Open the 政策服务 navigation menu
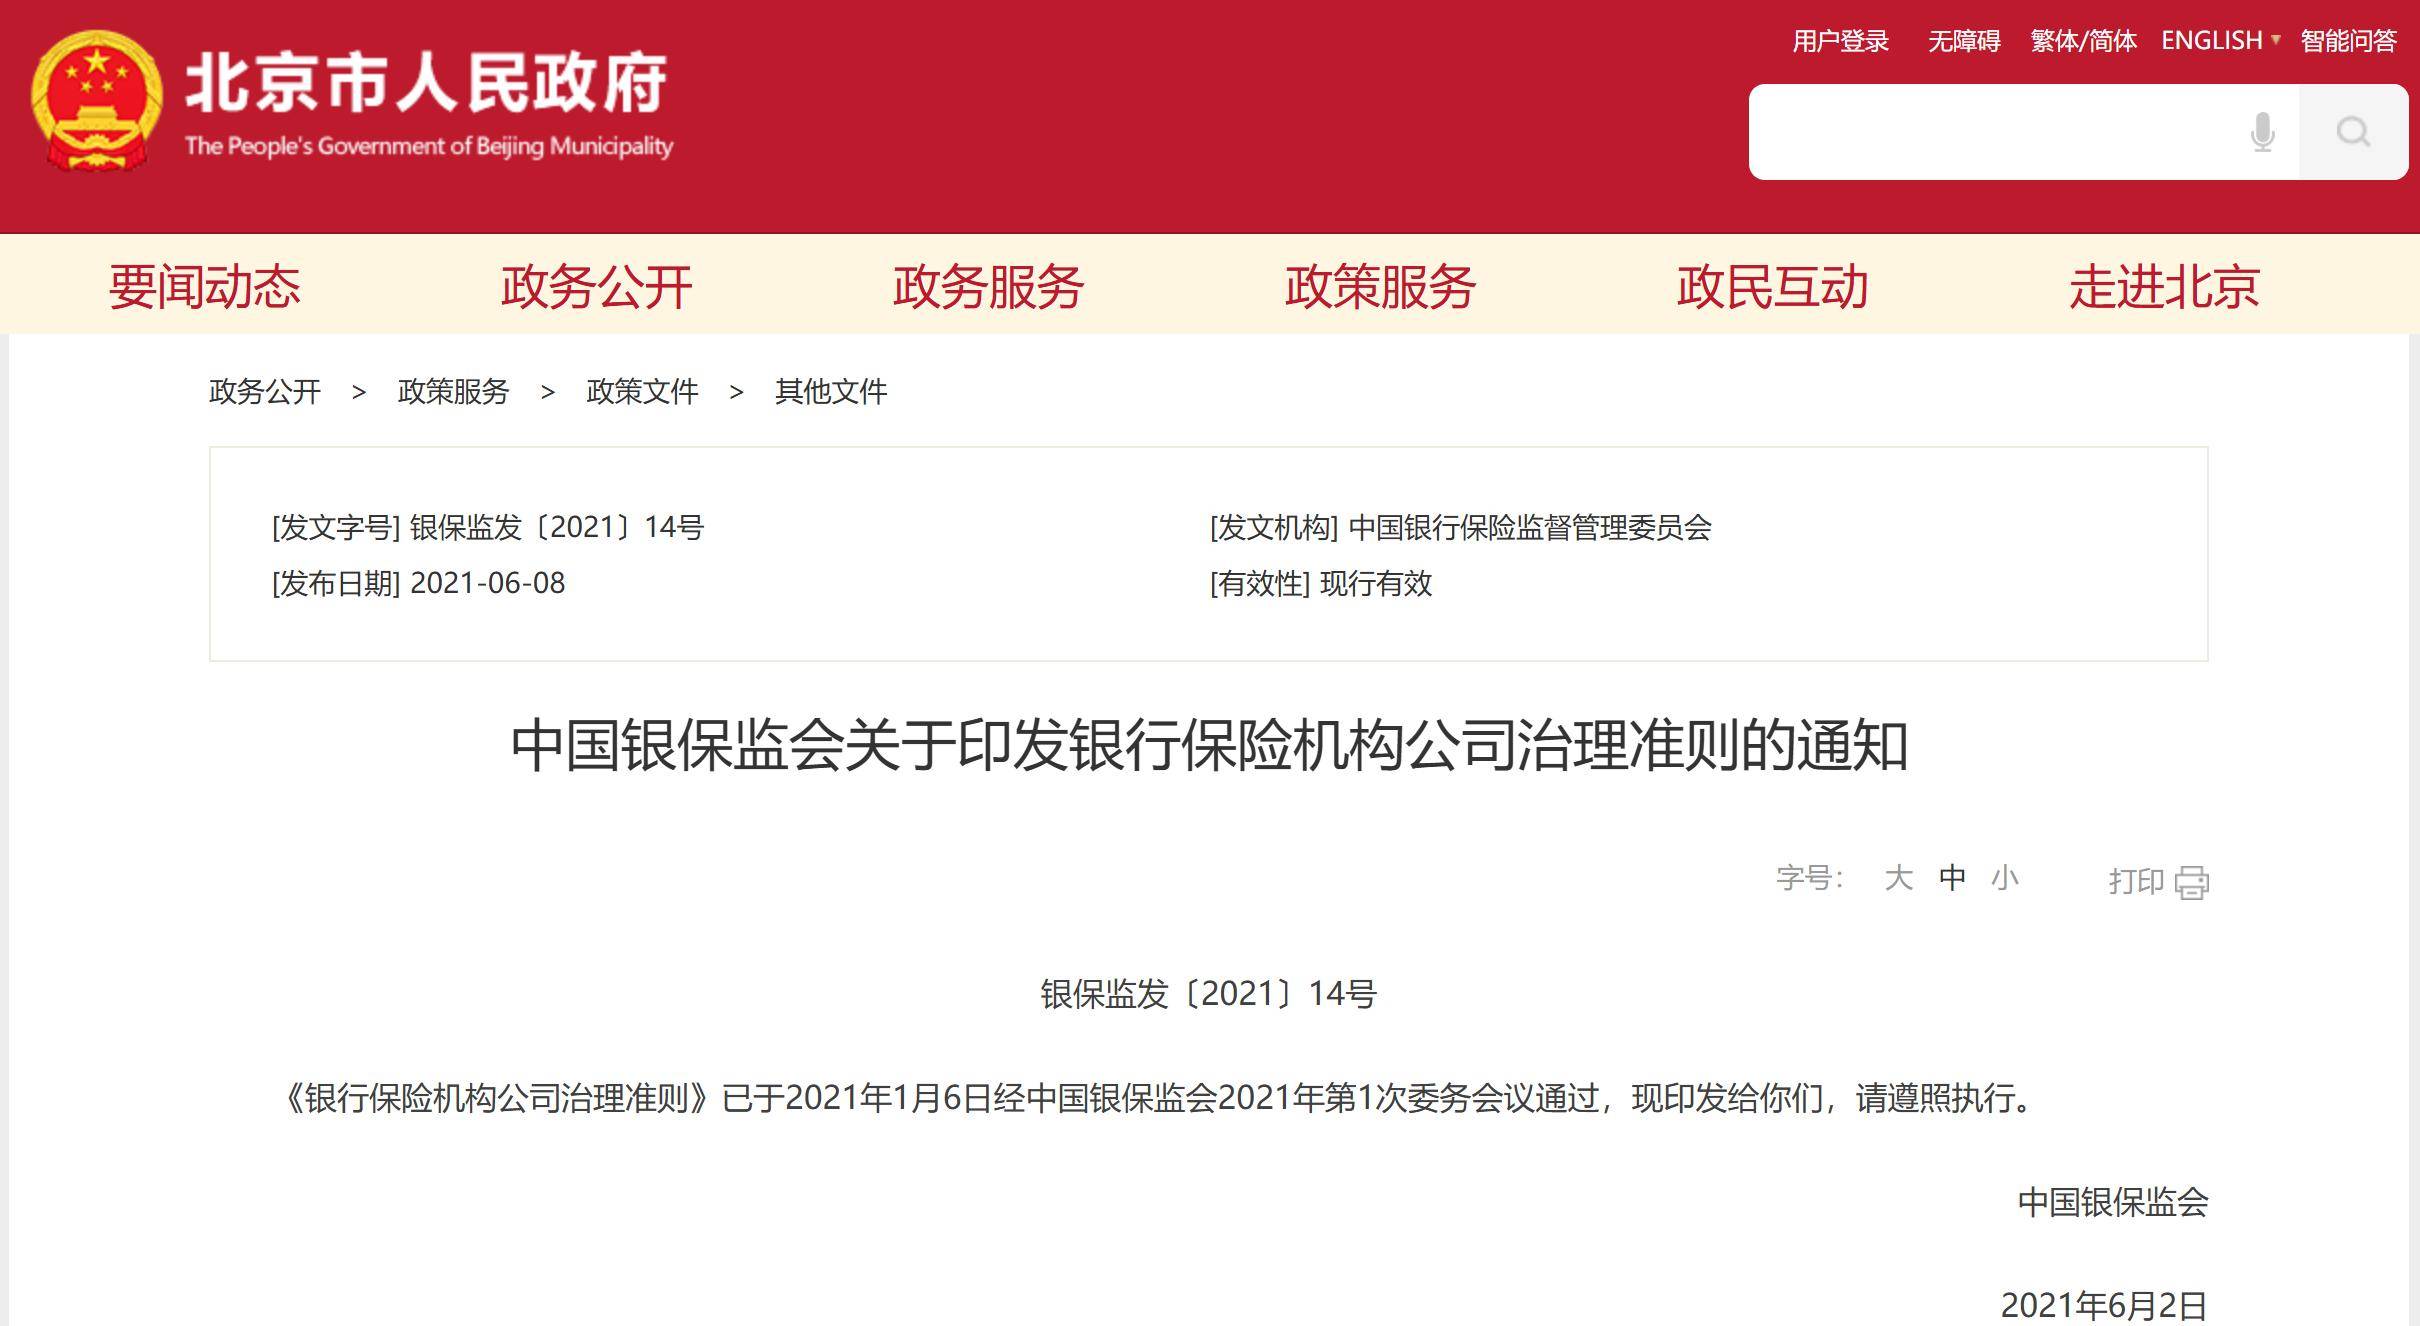Viewport: 2420px width, 1326px height. 1381,287
